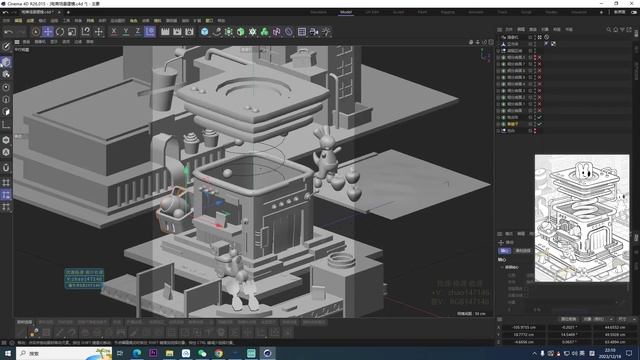The image size is (640, 360).
Task: Enable the topmost red X object flag
Action: point(539,58)
